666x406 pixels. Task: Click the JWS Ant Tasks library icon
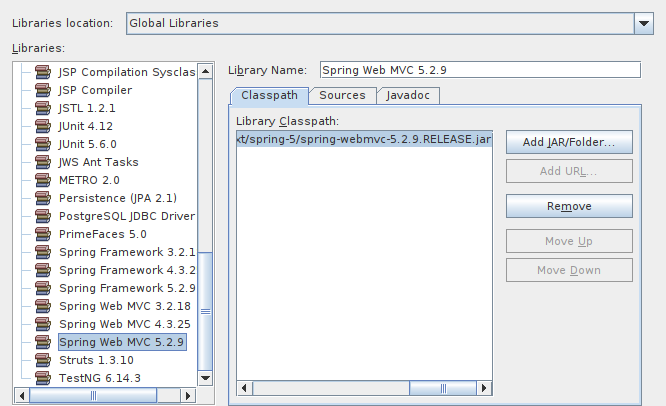click(43, 162)
